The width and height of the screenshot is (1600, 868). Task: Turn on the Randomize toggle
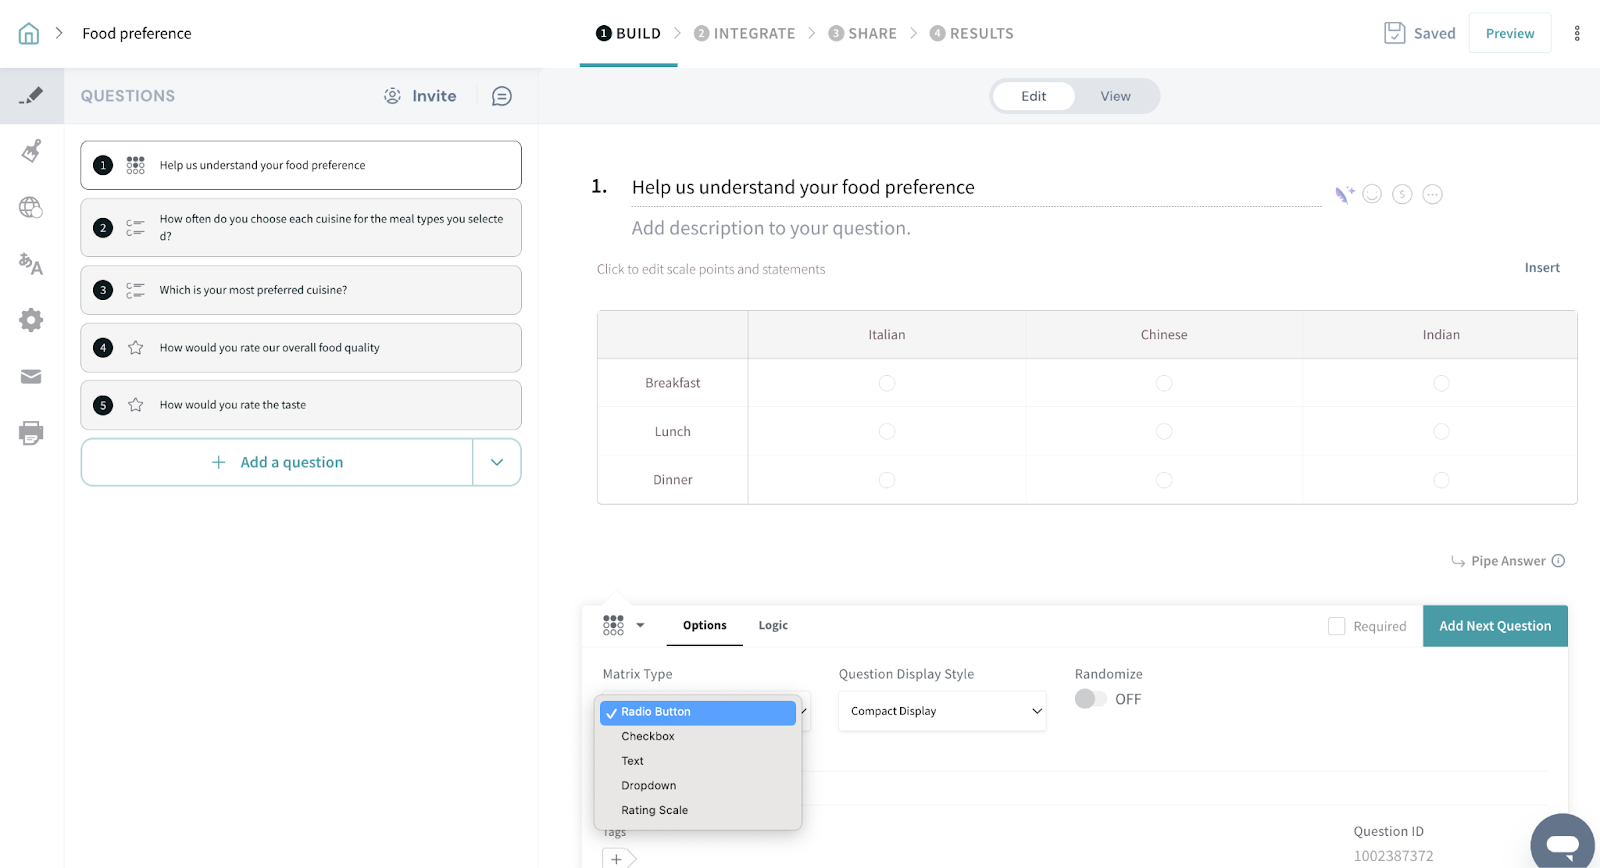(x=1090, y=699)
